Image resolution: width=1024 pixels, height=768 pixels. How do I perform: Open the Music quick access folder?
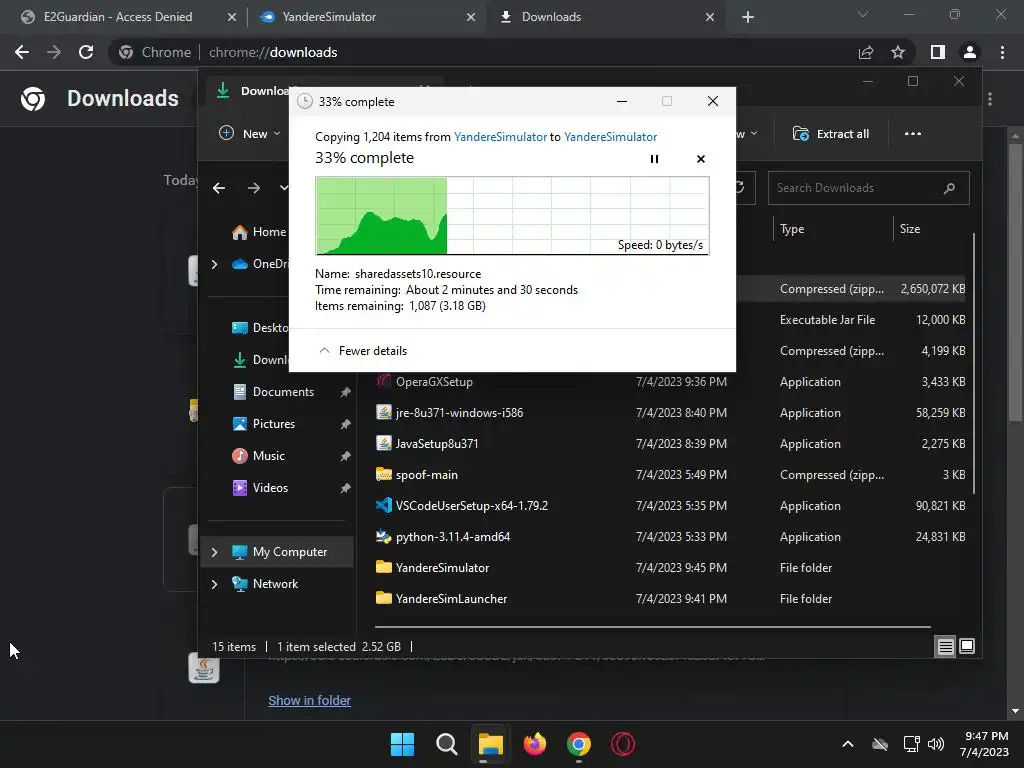click(259, 456)
